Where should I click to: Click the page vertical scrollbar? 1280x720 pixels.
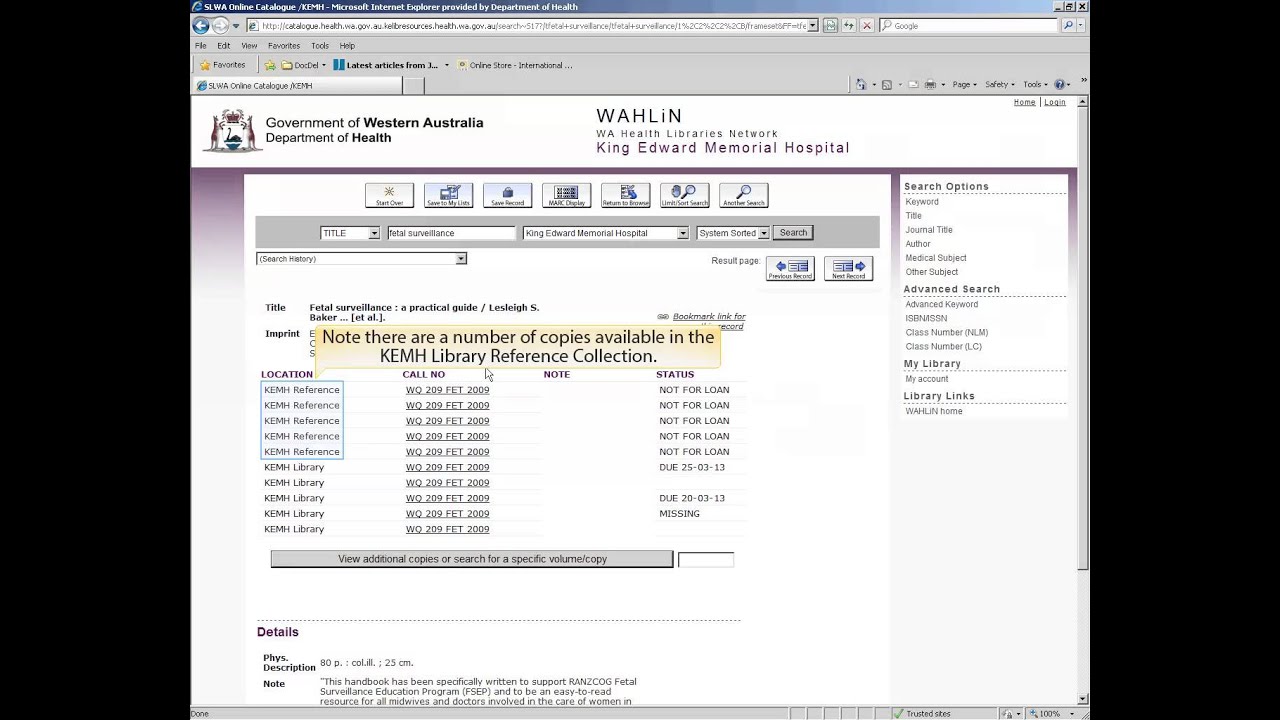point(1083,402)
